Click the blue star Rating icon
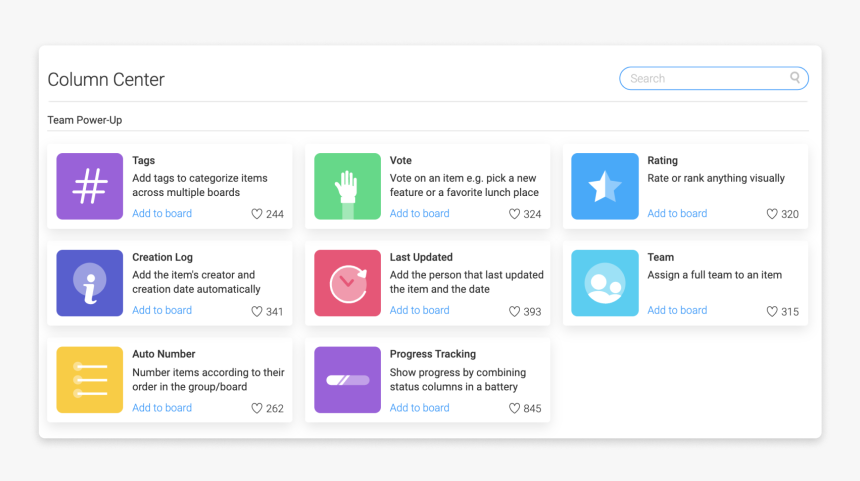 pyautogui.click(x=604, y=186)
